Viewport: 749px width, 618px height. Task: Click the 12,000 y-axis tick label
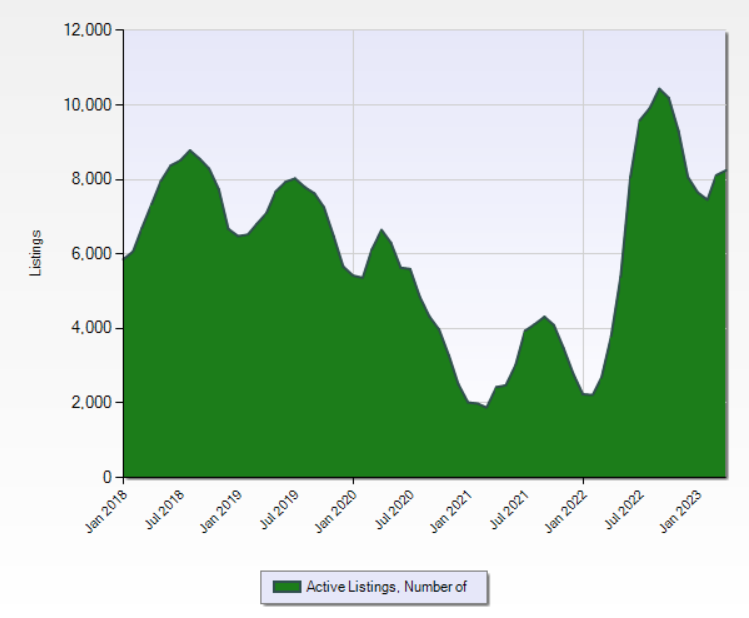tap(87, 30)
